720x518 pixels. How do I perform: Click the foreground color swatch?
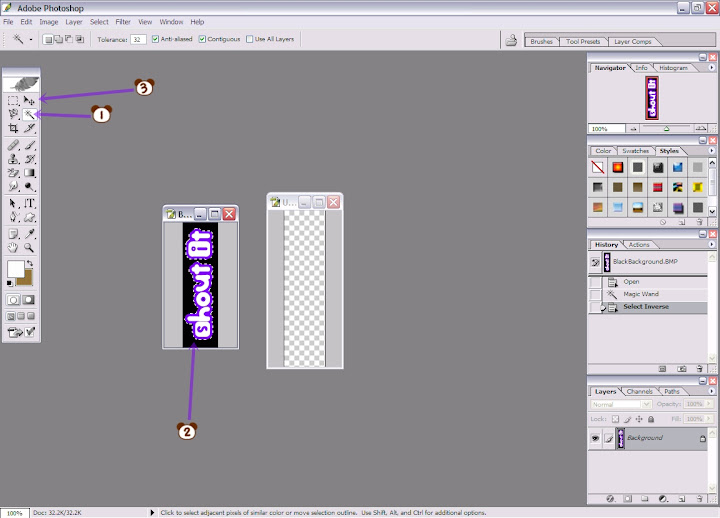tap(16, 269)
